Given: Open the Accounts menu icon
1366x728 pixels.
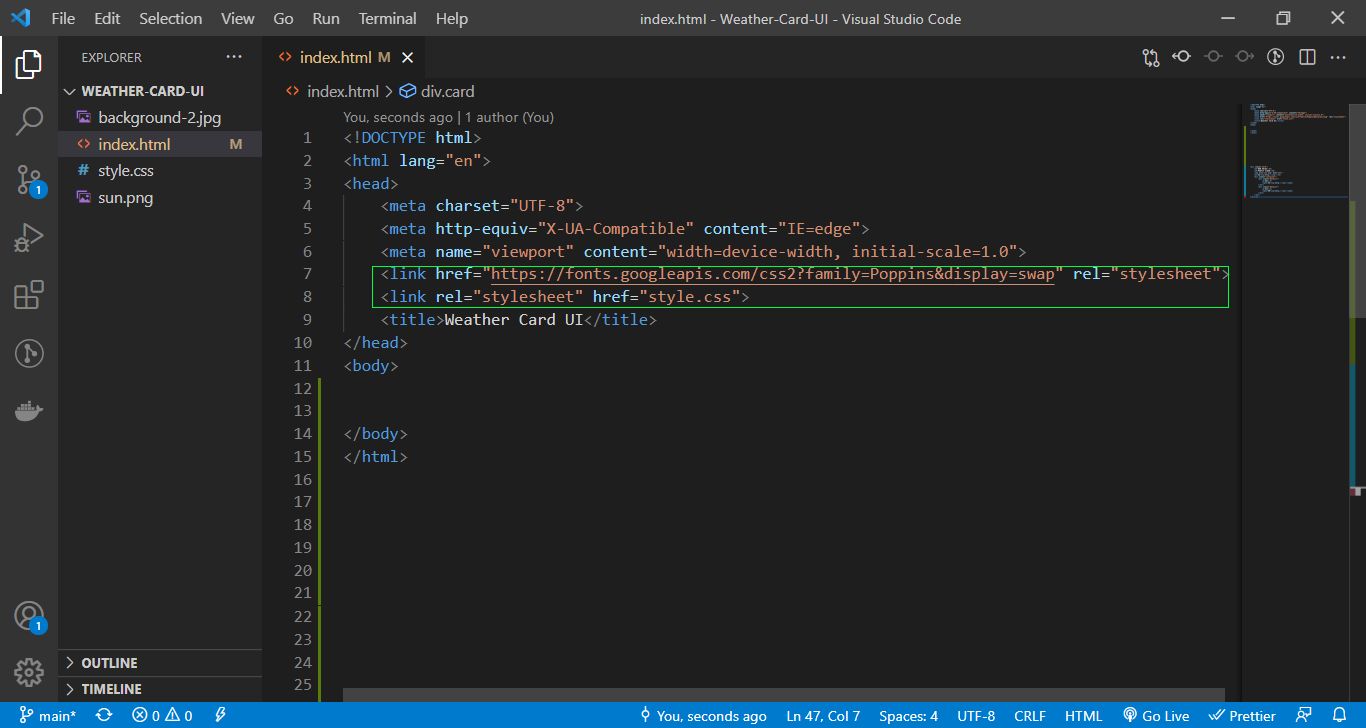Looking at the screenshot, I should pos(29,616).
